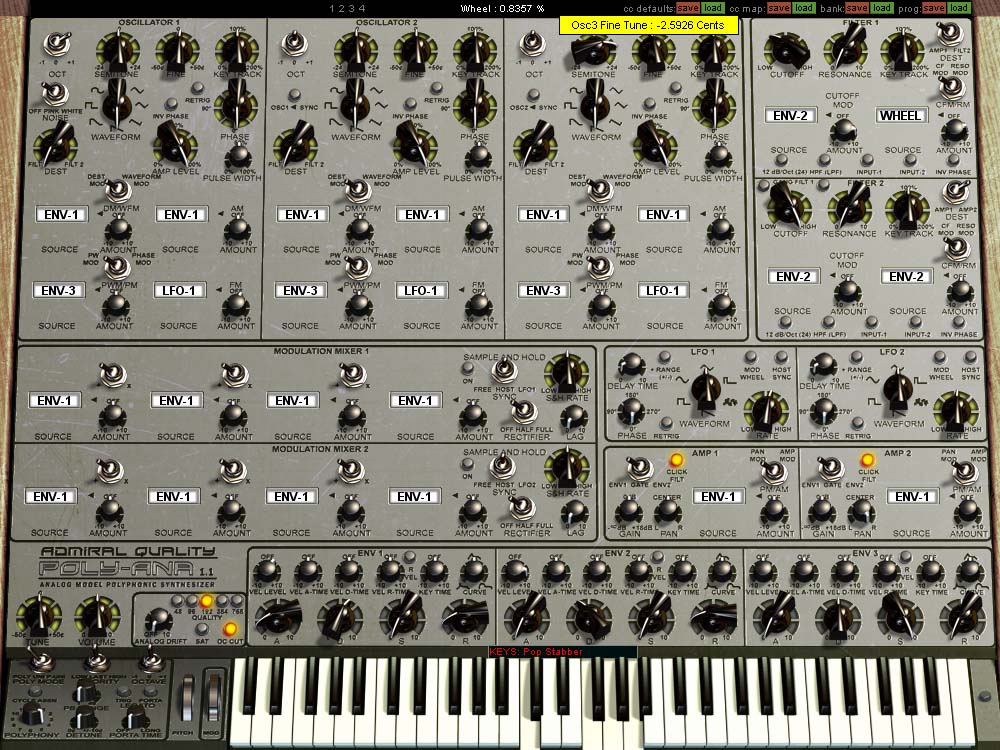Click the cc defaults load button
This screenshot has width=1000, height=750.
713,8
